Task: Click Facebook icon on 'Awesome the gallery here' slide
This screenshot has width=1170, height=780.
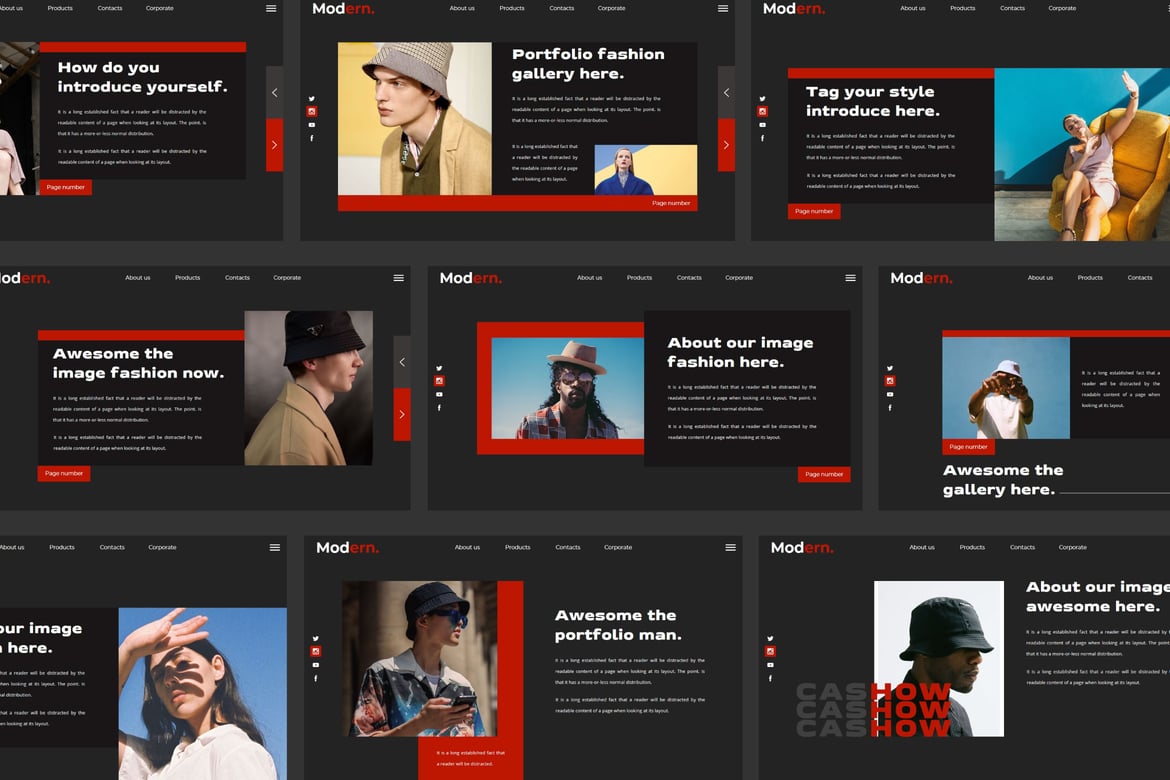Action: click(x=889, y=408)
